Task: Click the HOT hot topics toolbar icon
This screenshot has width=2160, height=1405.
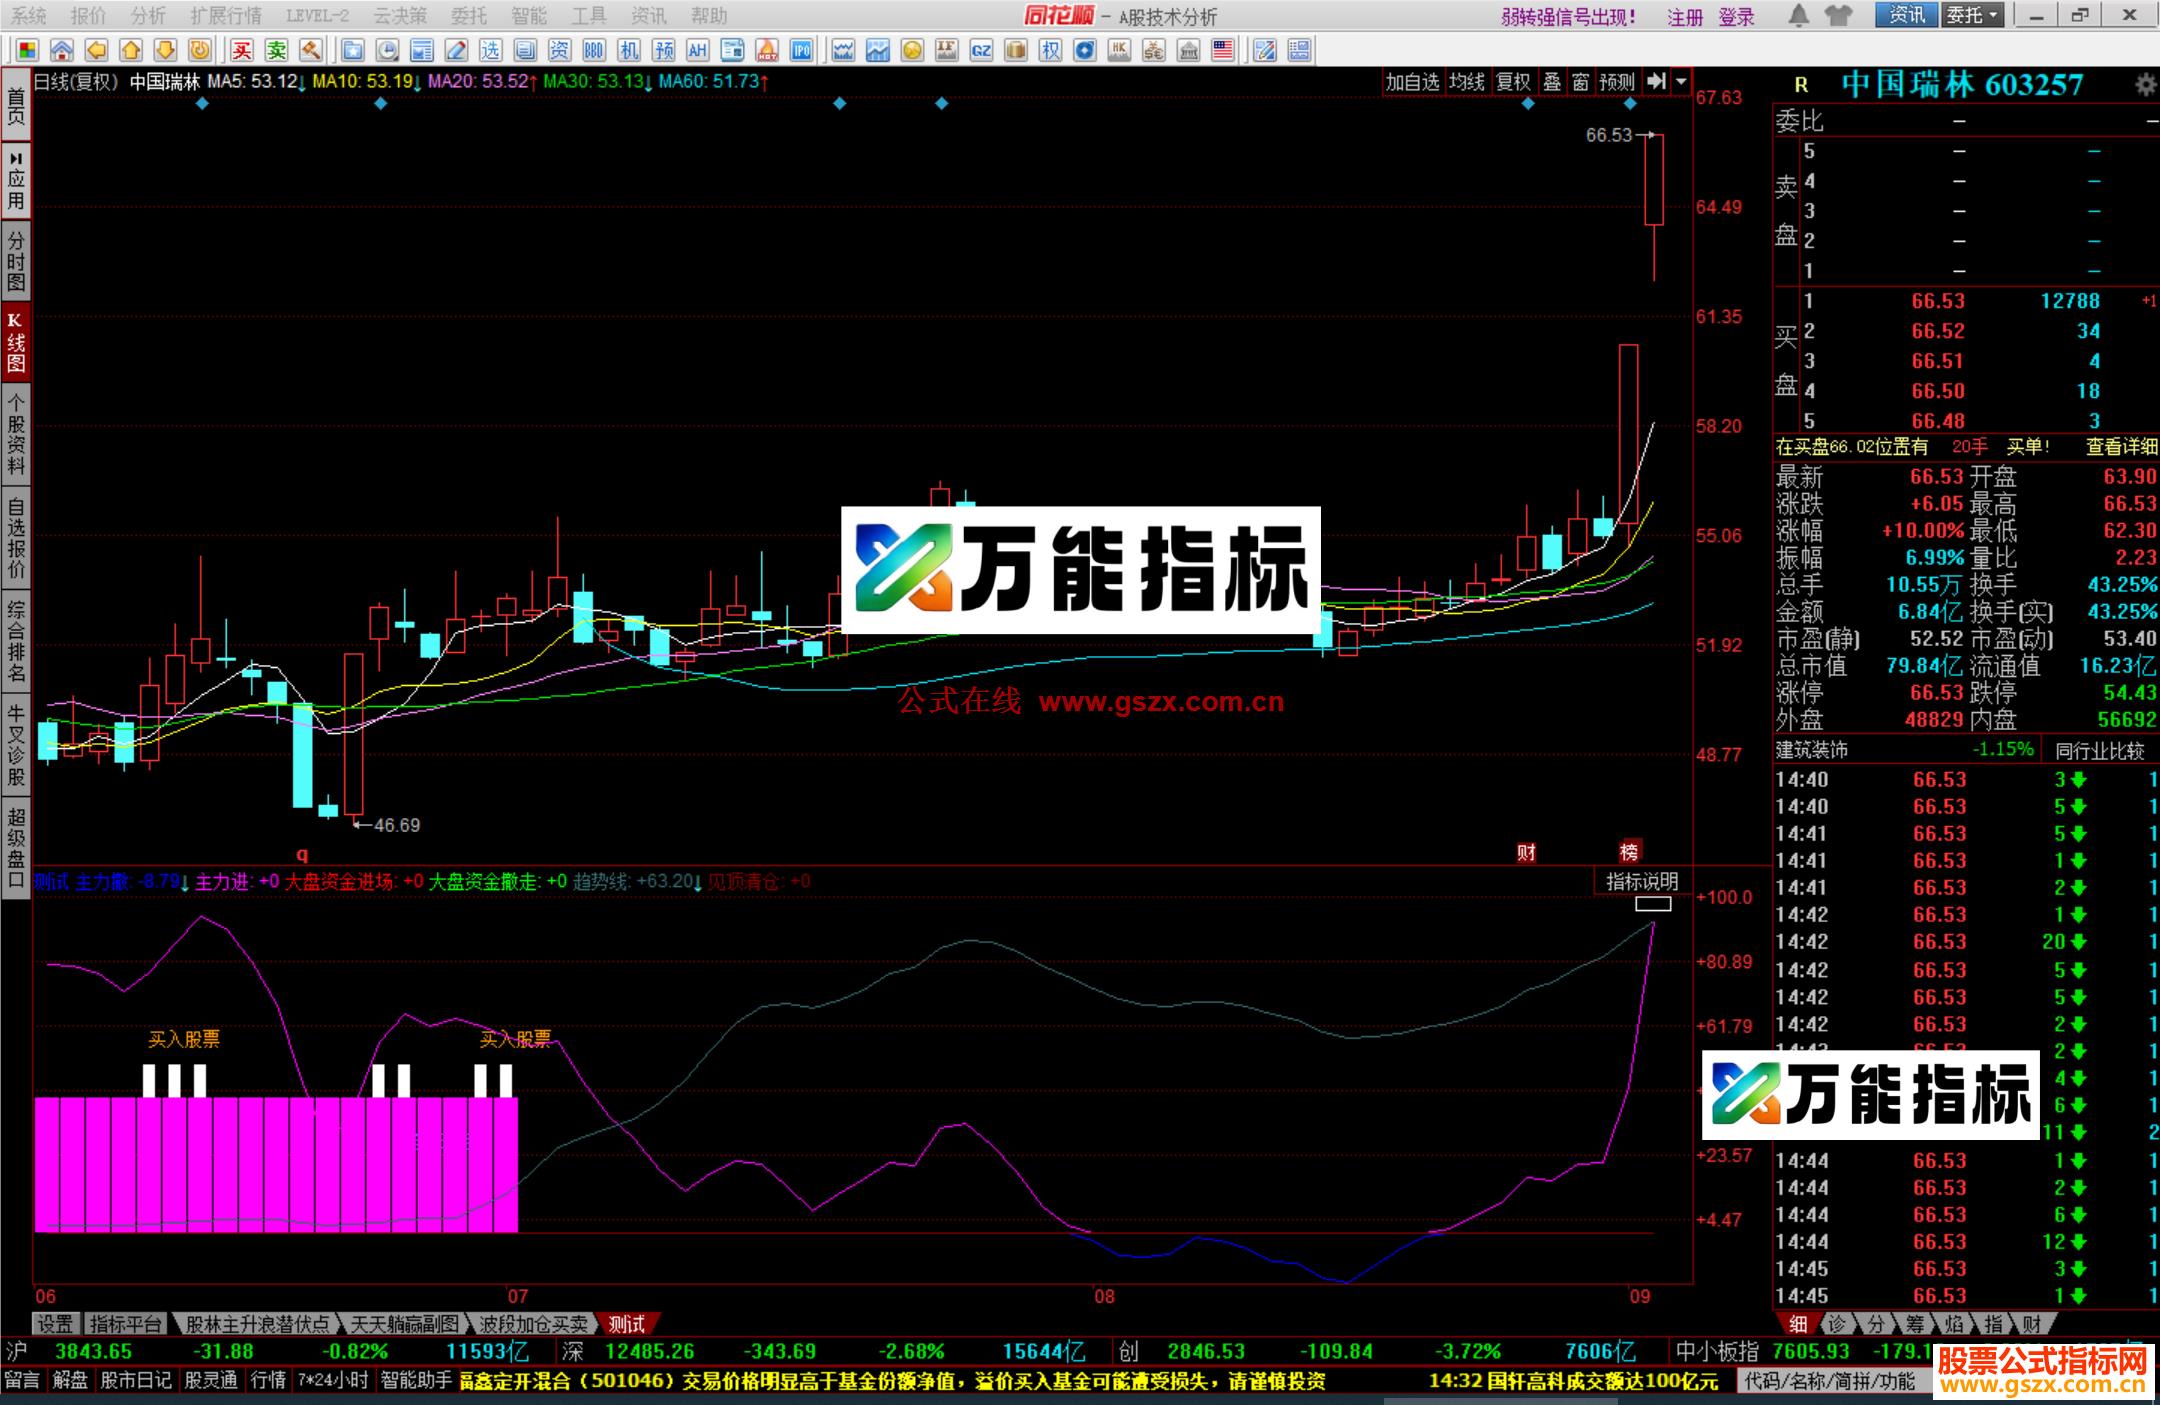Action: point(767,48)
